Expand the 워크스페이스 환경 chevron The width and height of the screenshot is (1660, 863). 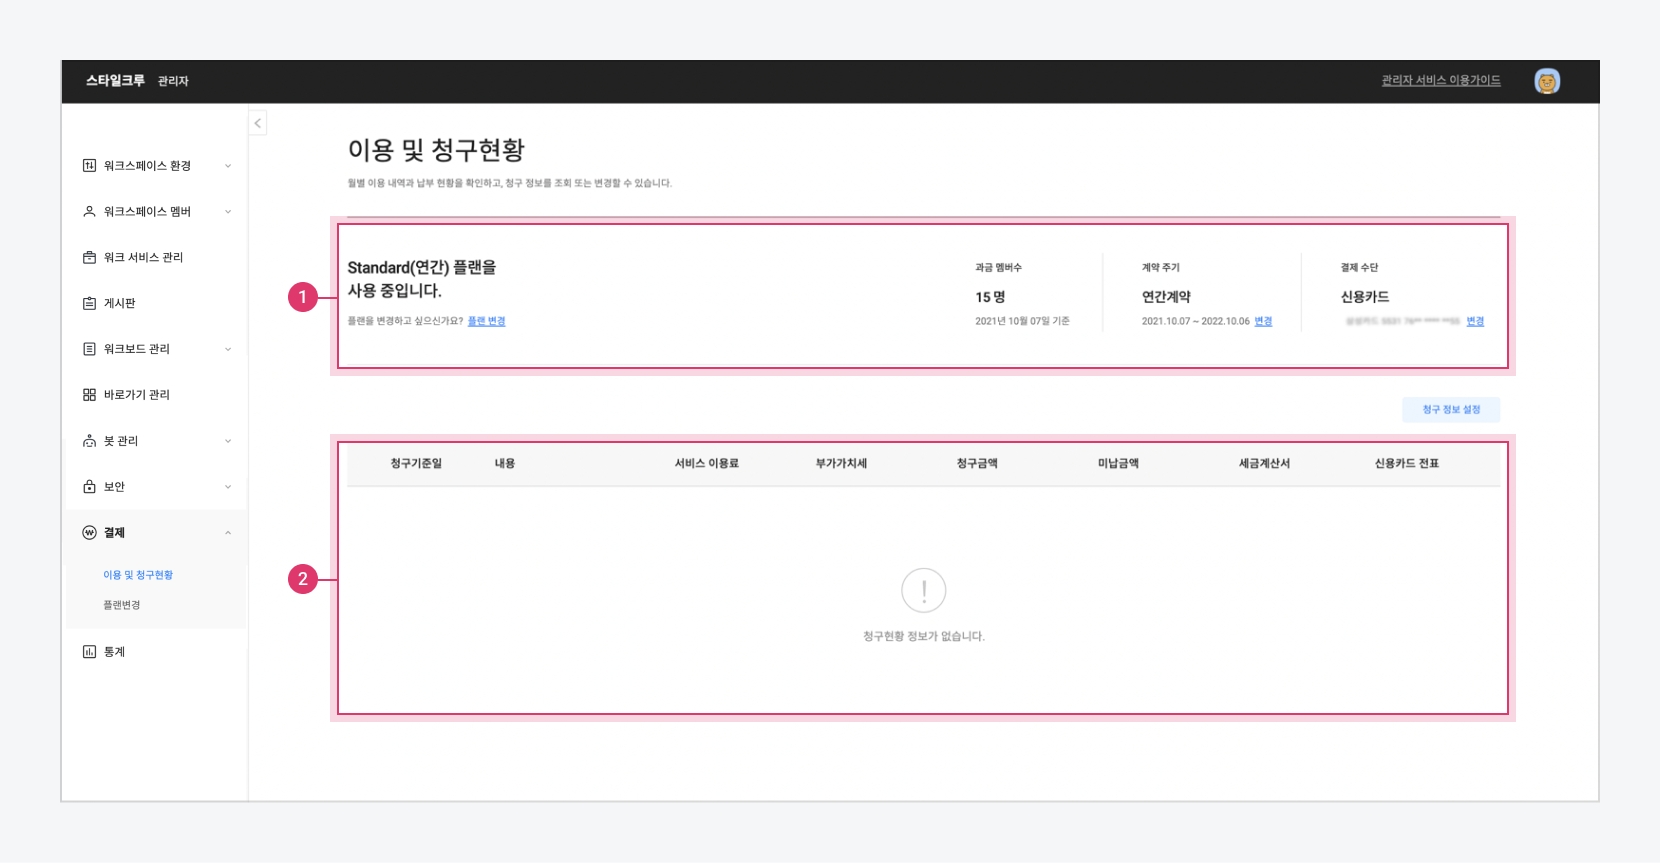[228, 166]
